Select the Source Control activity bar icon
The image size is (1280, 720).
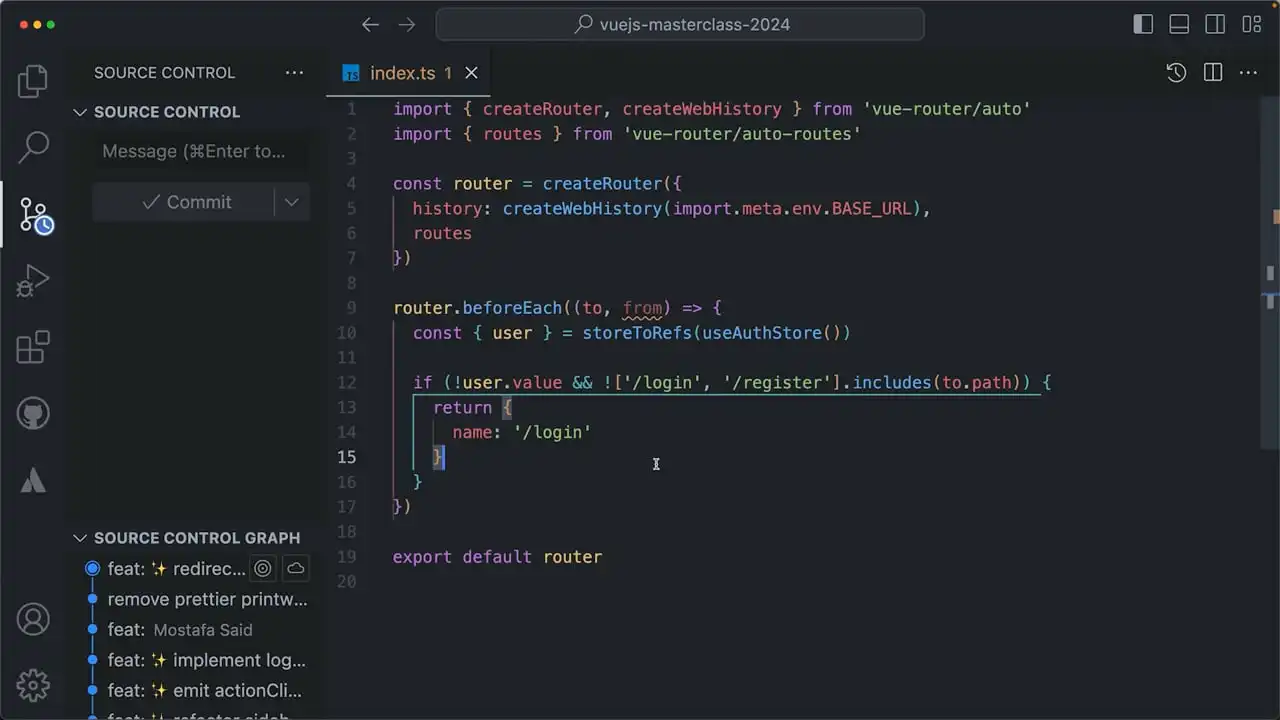pyautogui.click(x=35, y=215)
